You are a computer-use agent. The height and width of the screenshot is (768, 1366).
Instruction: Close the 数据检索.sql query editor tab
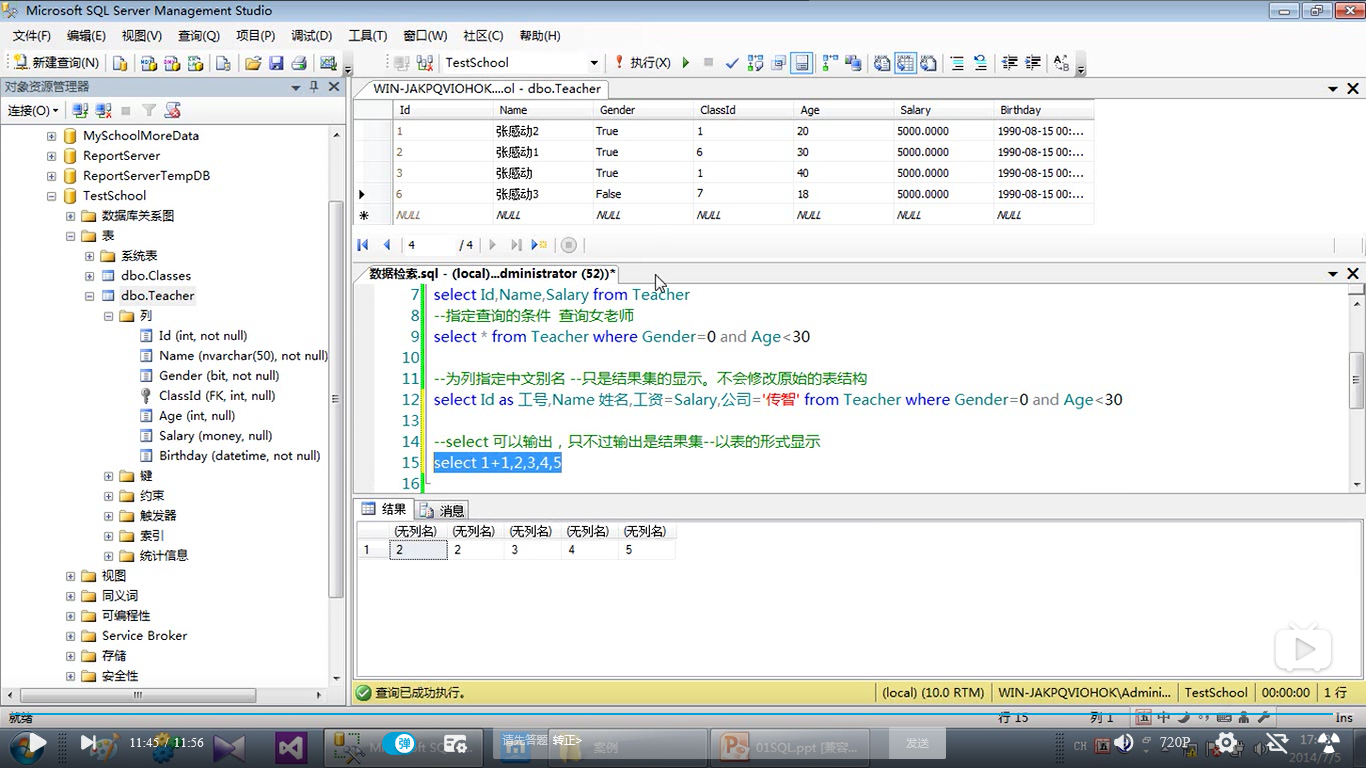click(1353, 274)
